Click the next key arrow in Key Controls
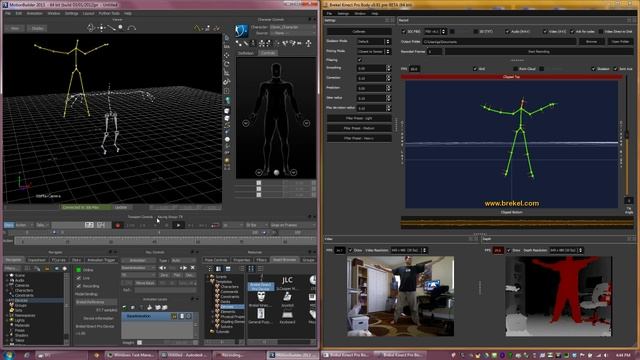This screenshot has height=360, width=640. [x=183, y=268]
